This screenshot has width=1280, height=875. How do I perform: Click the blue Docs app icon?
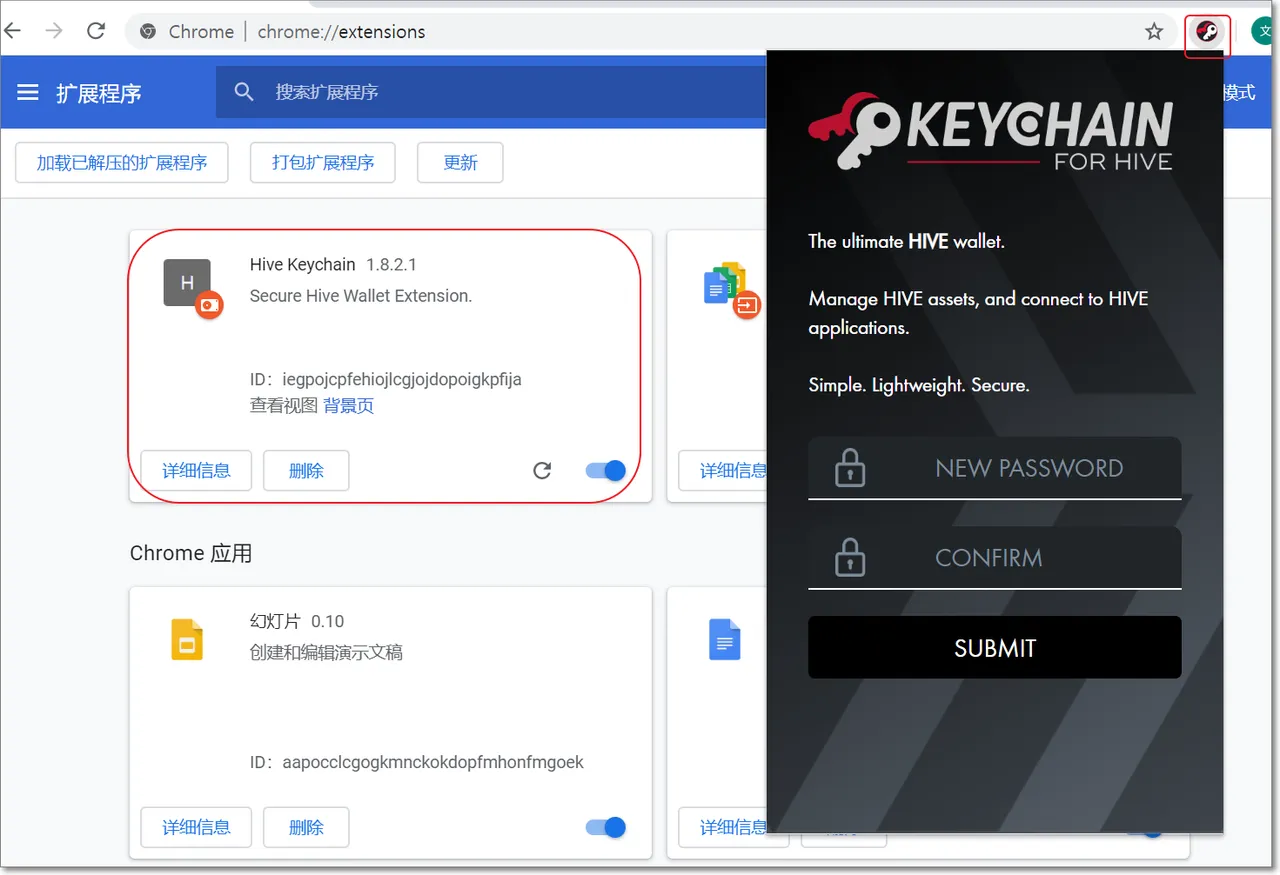click(724, 640)
